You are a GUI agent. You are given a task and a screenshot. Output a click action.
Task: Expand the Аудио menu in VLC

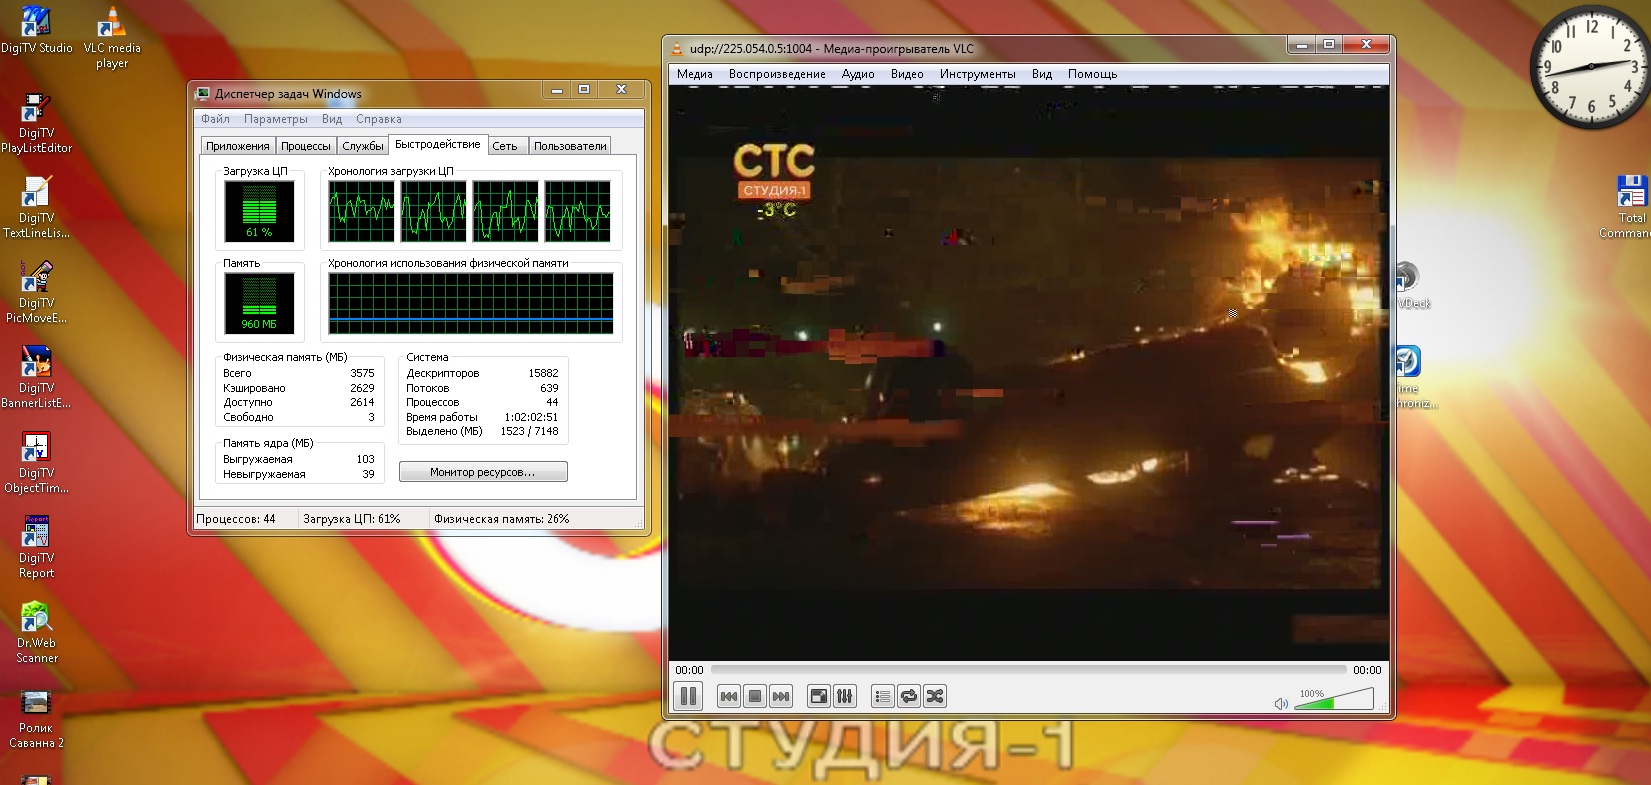coord(857,74)
